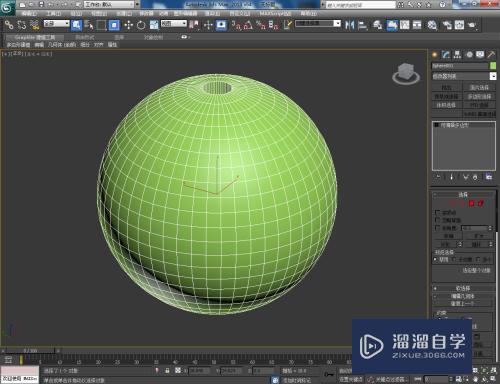Screen dimensions: 500x384
Task: Open Select by Name dialog icon
Action: click(89, 25)
